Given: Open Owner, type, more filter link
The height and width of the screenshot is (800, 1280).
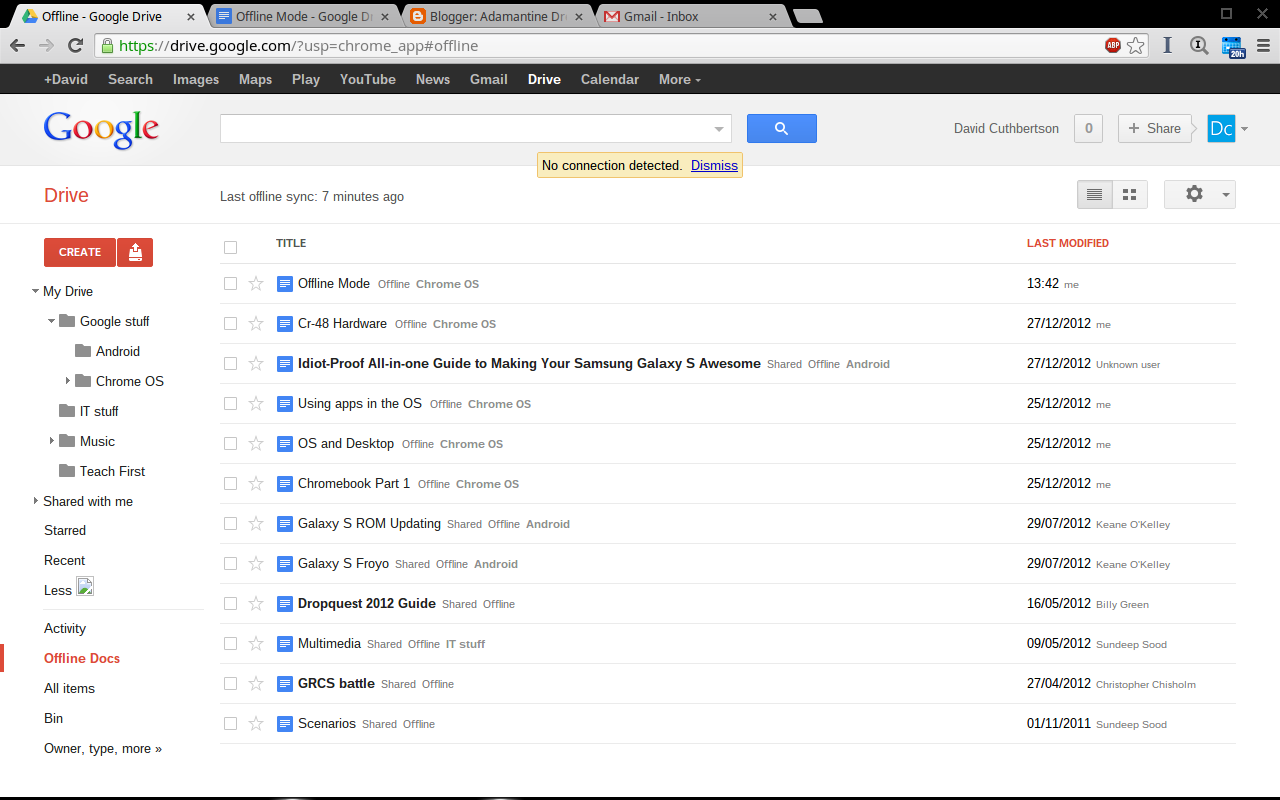Looking at the screenshot, I should click(103, 748).
